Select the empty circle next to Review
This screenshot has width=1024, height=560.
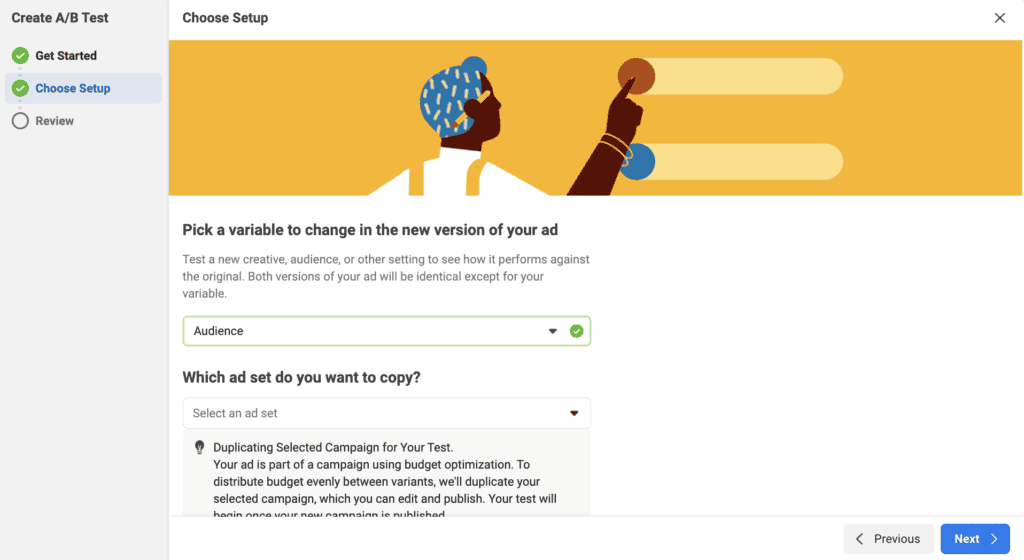point(20,121)
